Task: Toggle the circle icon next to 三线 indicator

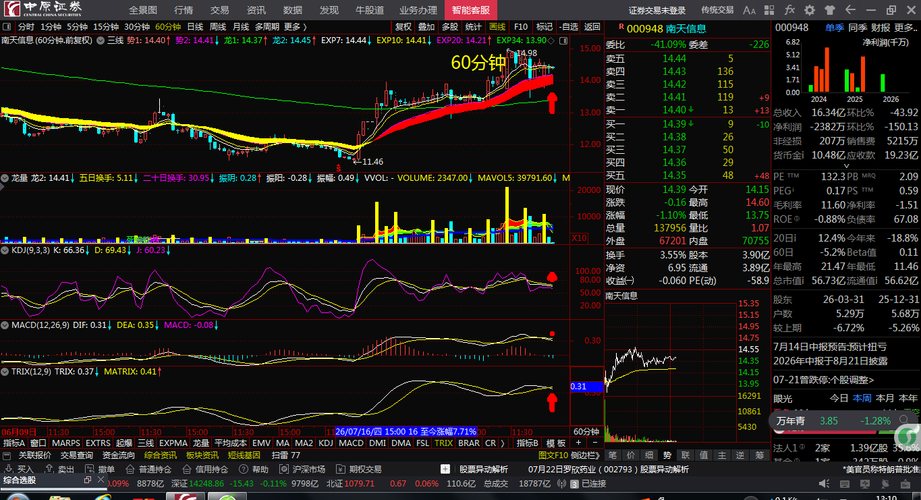Action: (100, 41)
